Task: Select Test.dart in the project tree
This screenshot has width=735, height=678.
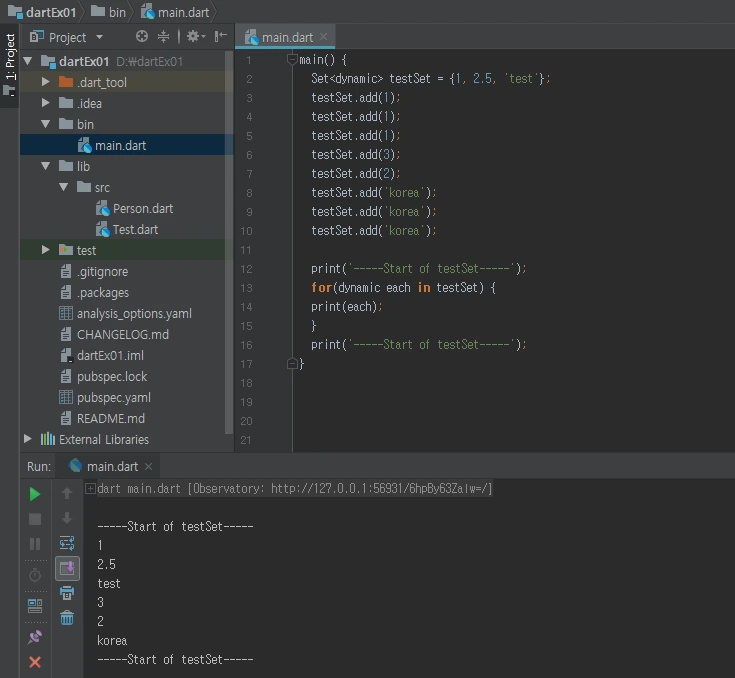Action: (x=127, y=229)
